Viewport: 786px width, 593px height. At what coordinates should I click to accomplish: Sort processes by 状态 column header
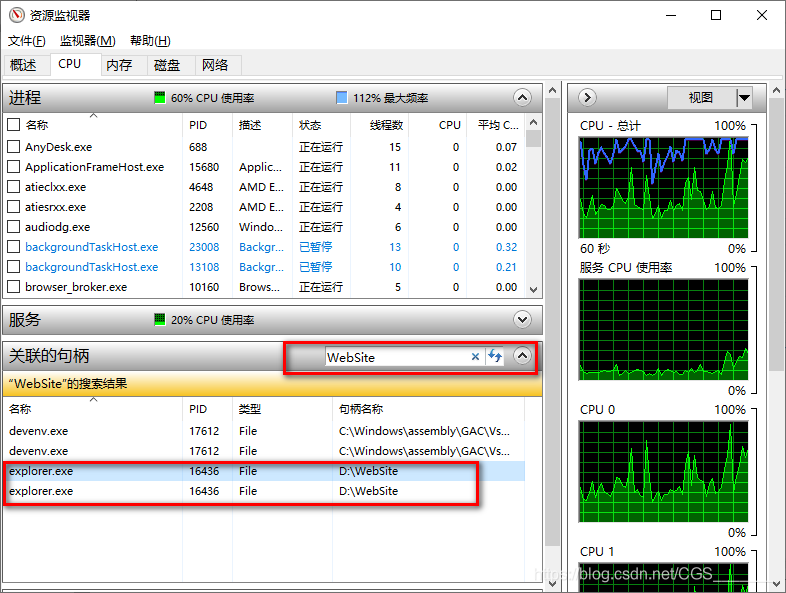pyautogui.click(x=321, y=125)
